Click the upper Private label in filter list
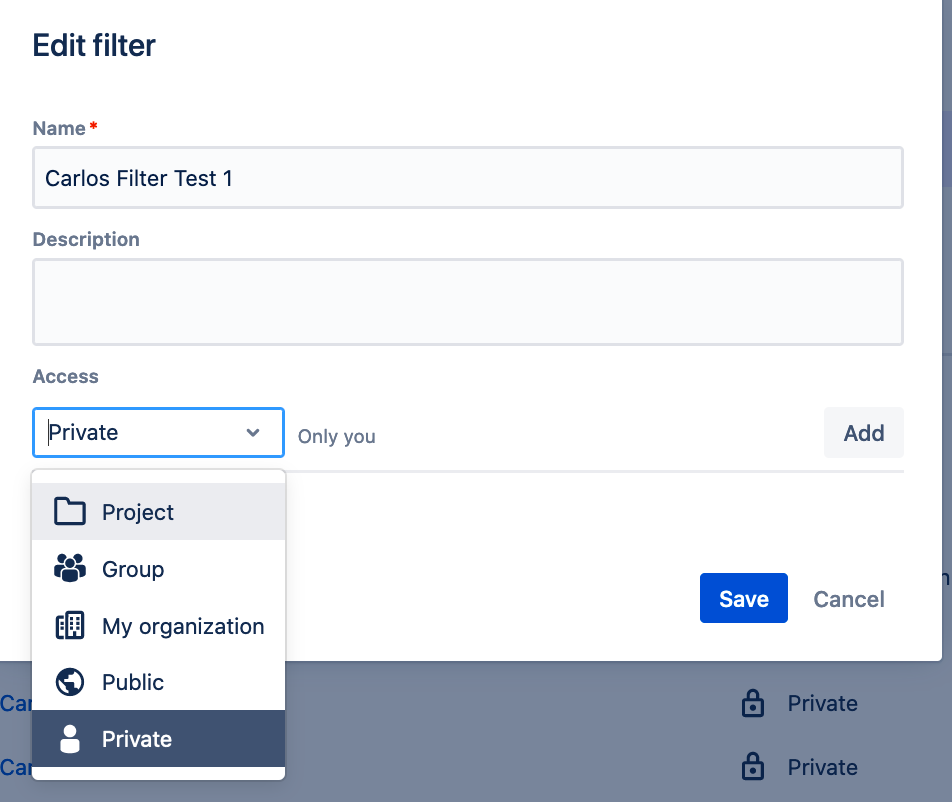 (x=822, y=704)
